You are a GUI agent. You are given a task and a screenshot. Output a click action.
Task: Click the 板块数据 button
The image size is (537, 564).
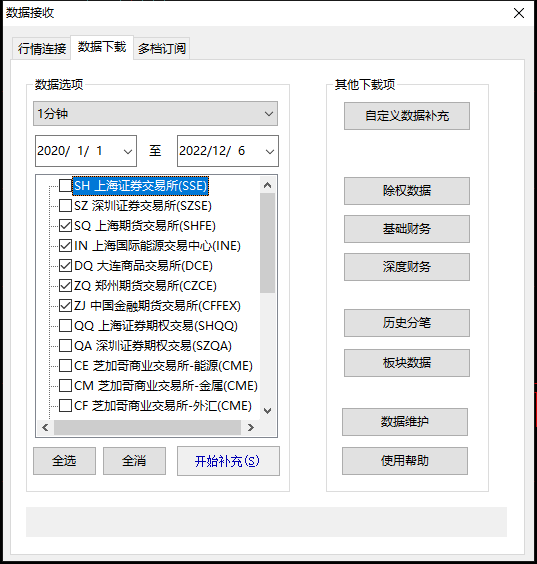[x=407, y=363]
